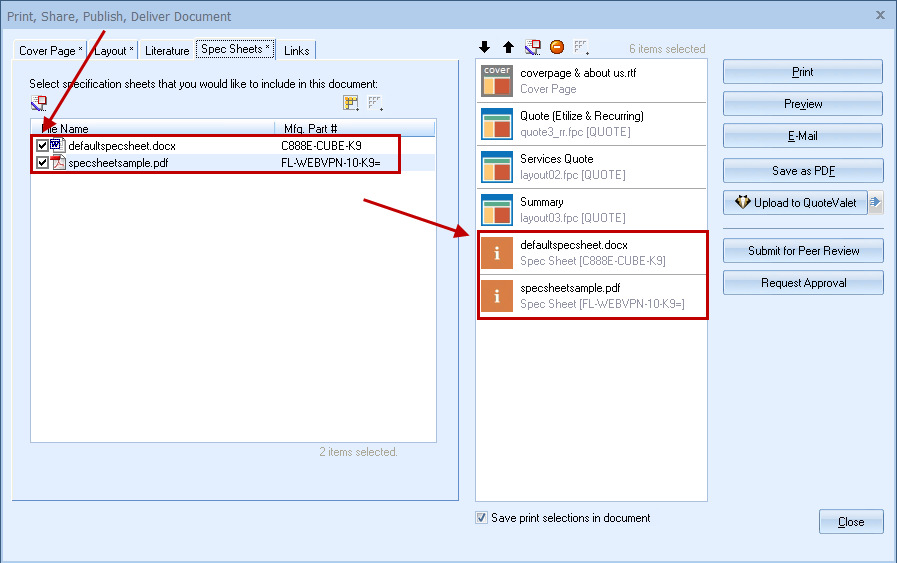Click Save as PDF button
The width and height of the screenshot is (897, 563).
[803, 171]
